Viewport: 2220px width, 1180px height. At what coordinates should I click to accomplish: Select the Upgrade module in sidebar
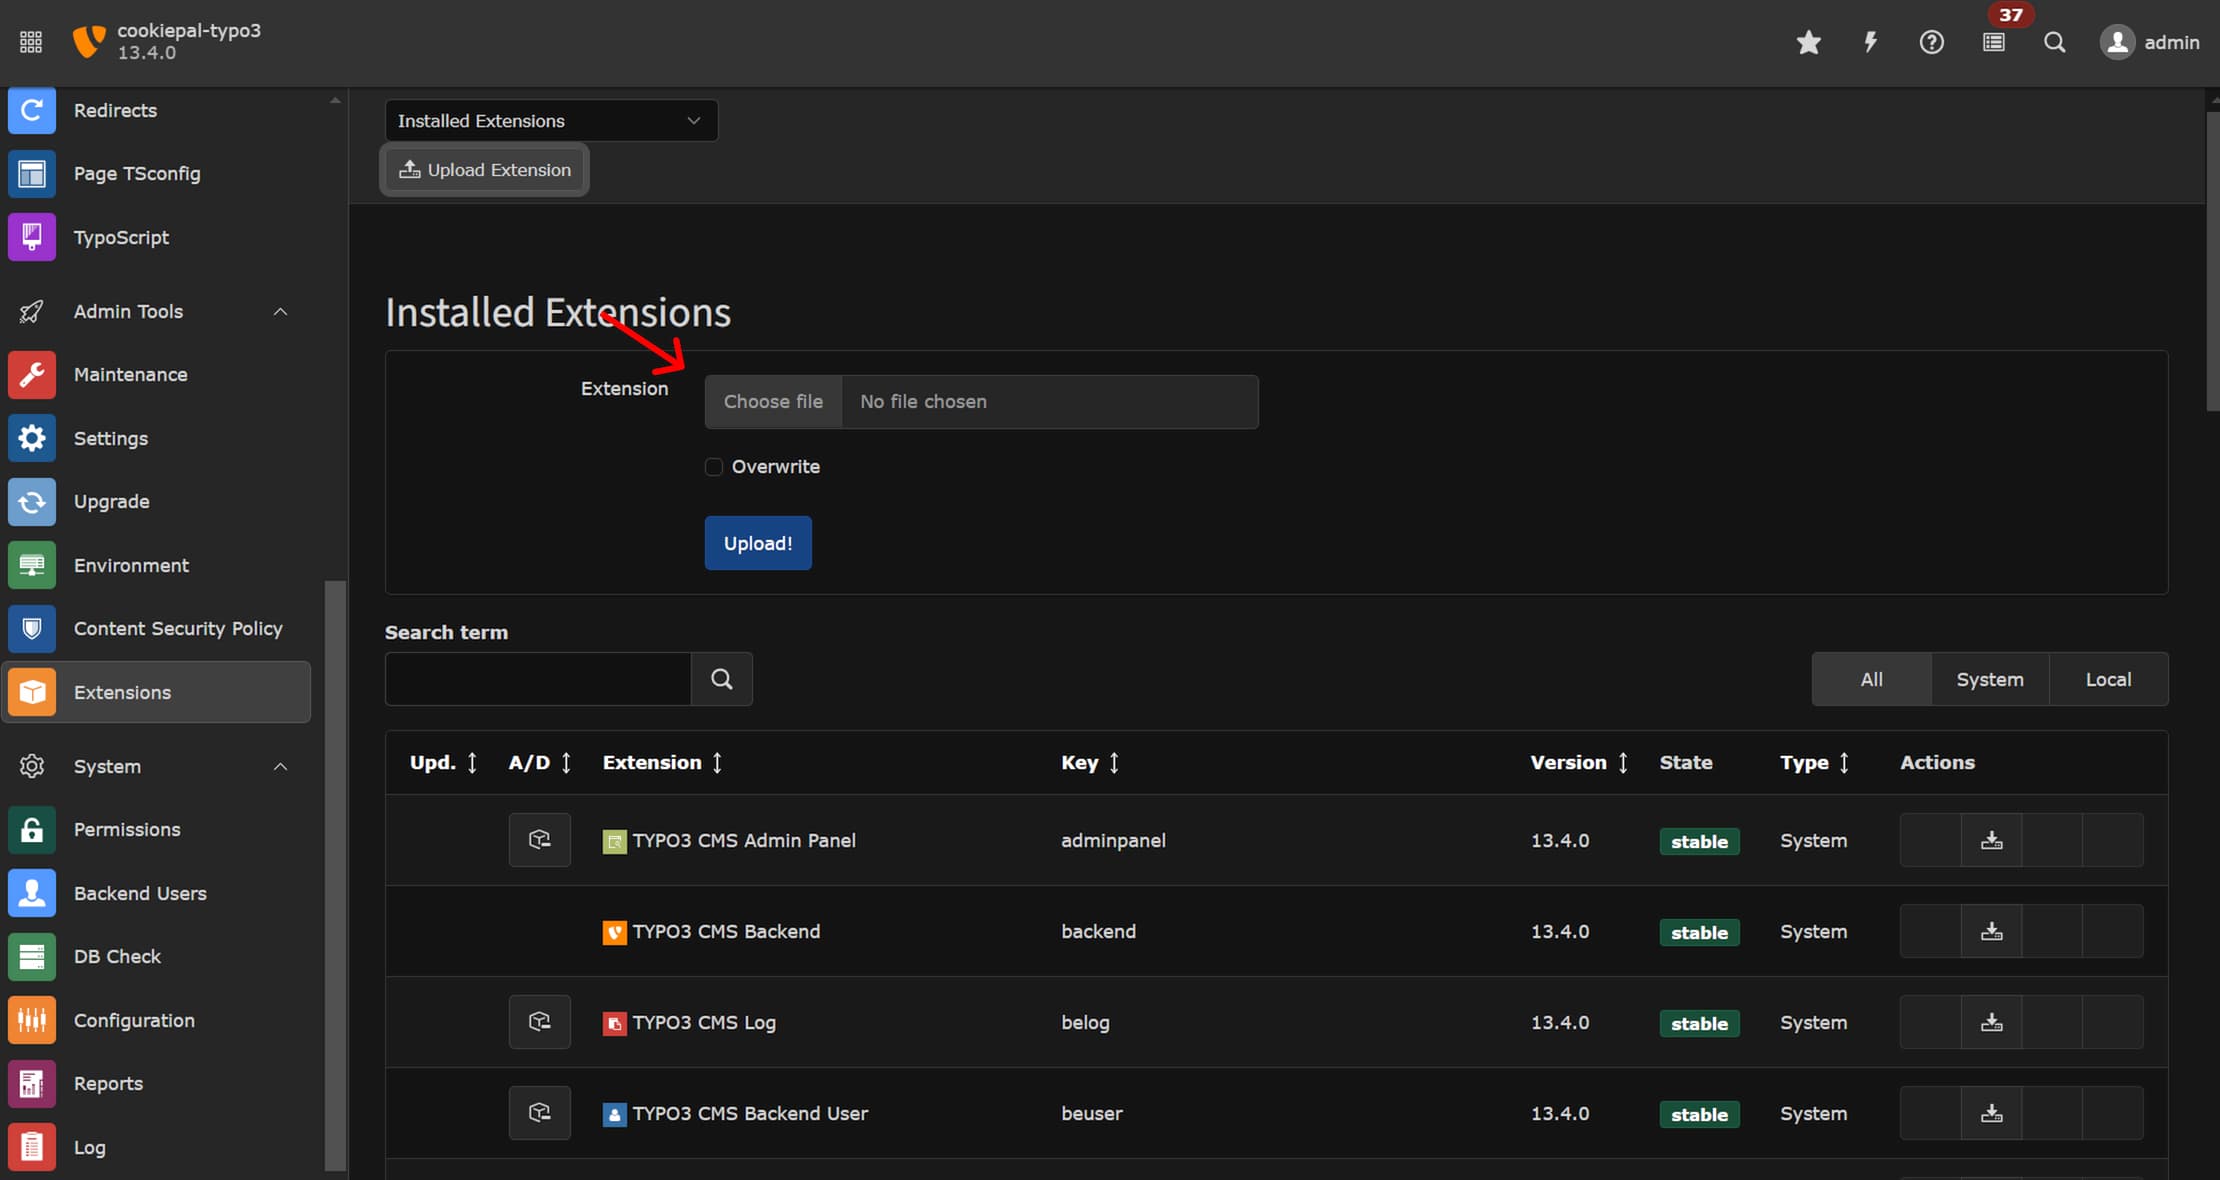click(111, 501)
